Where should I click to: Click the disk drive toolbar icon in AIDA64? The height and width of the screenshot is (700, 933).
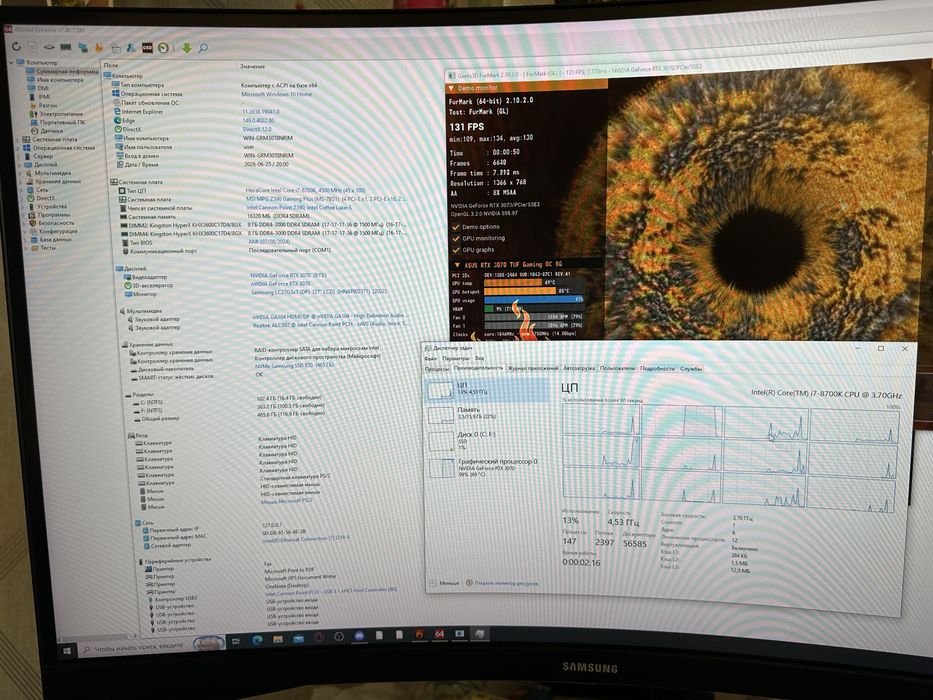[x=49, y=46]
